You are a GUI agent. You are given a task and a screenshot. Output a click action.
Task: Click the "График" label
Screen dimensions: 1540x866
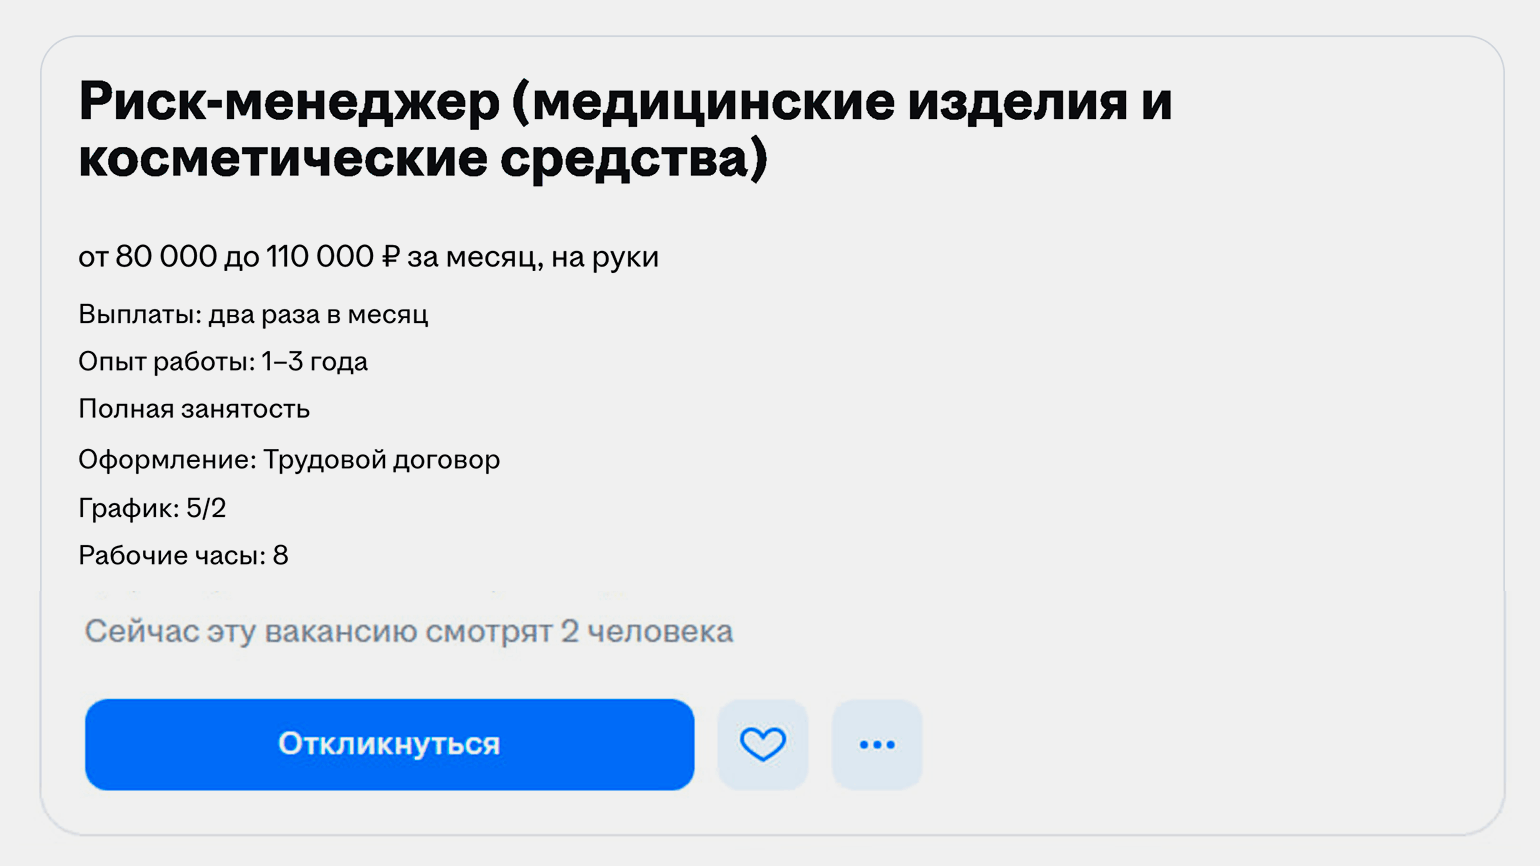coord(127,508)
